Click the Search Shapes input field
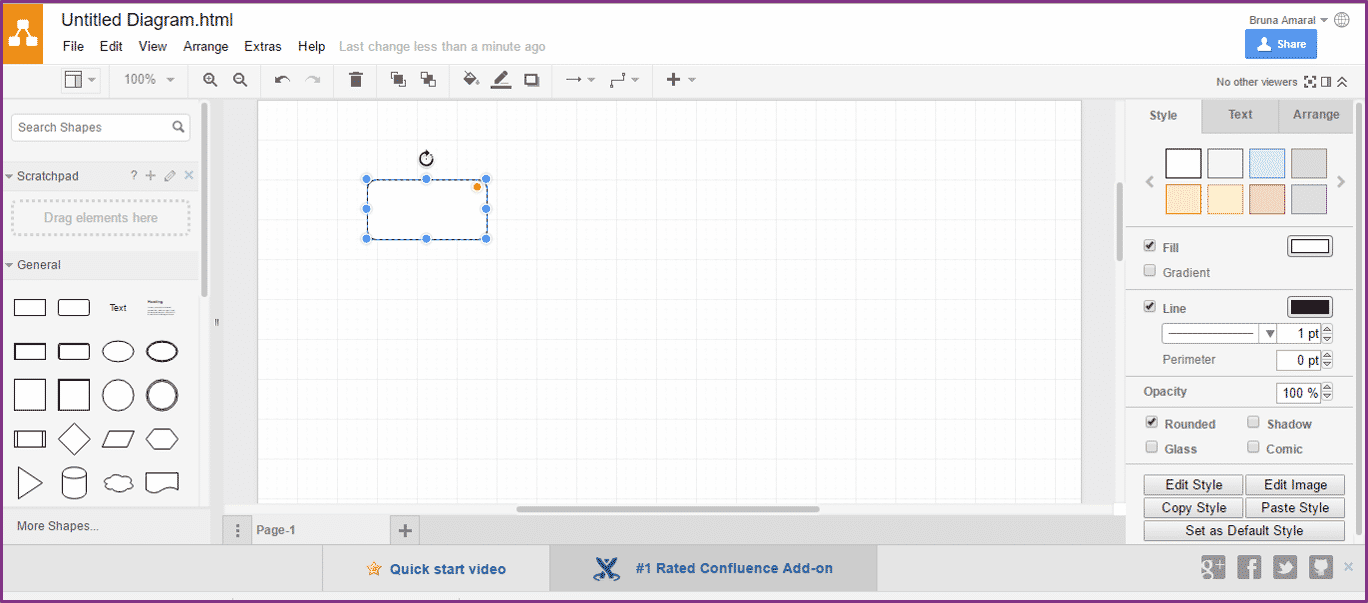Screen dimensions: 1368x603 [x=92, y=127]
